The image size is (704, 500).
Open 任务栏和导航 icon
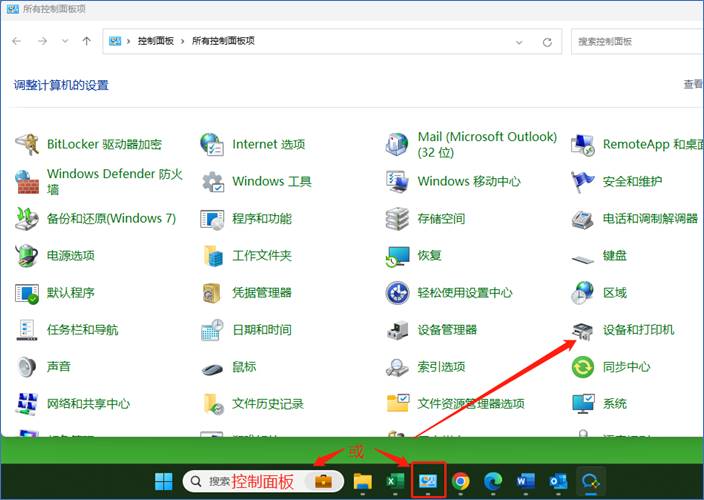click(27, 330)
